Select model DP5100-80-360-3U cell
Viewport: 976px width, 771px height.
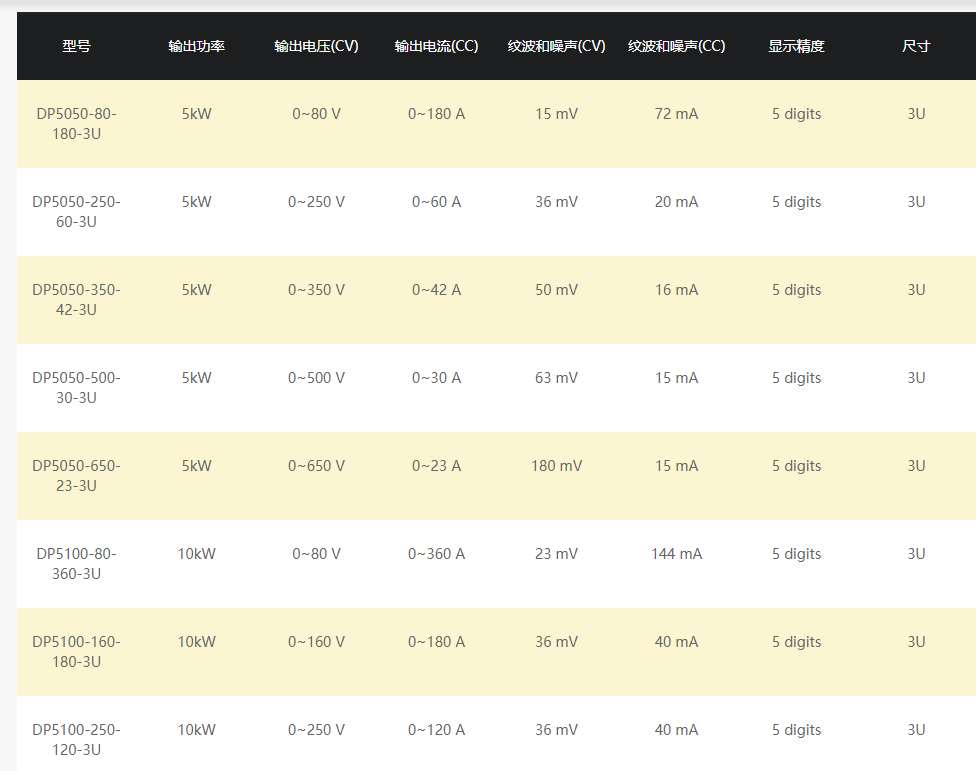pos(77,563)
